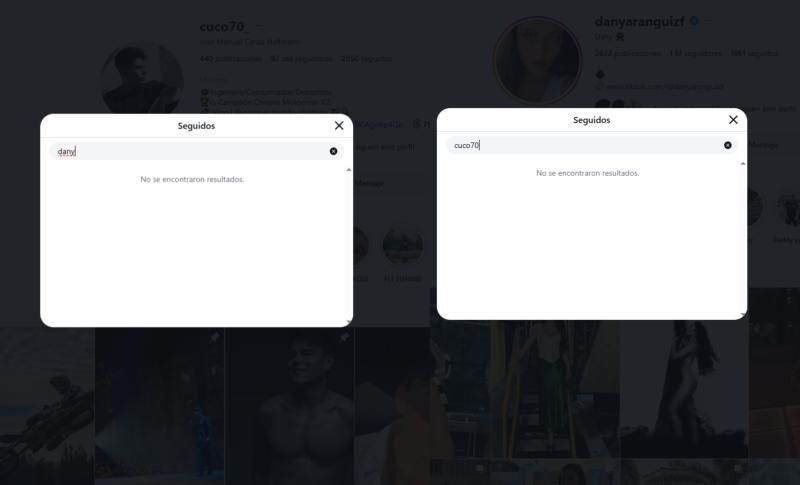Close the left Seguidos dialog
This screenshot has height=485, width=800.
pyautogui.click(x=339, y=125)
